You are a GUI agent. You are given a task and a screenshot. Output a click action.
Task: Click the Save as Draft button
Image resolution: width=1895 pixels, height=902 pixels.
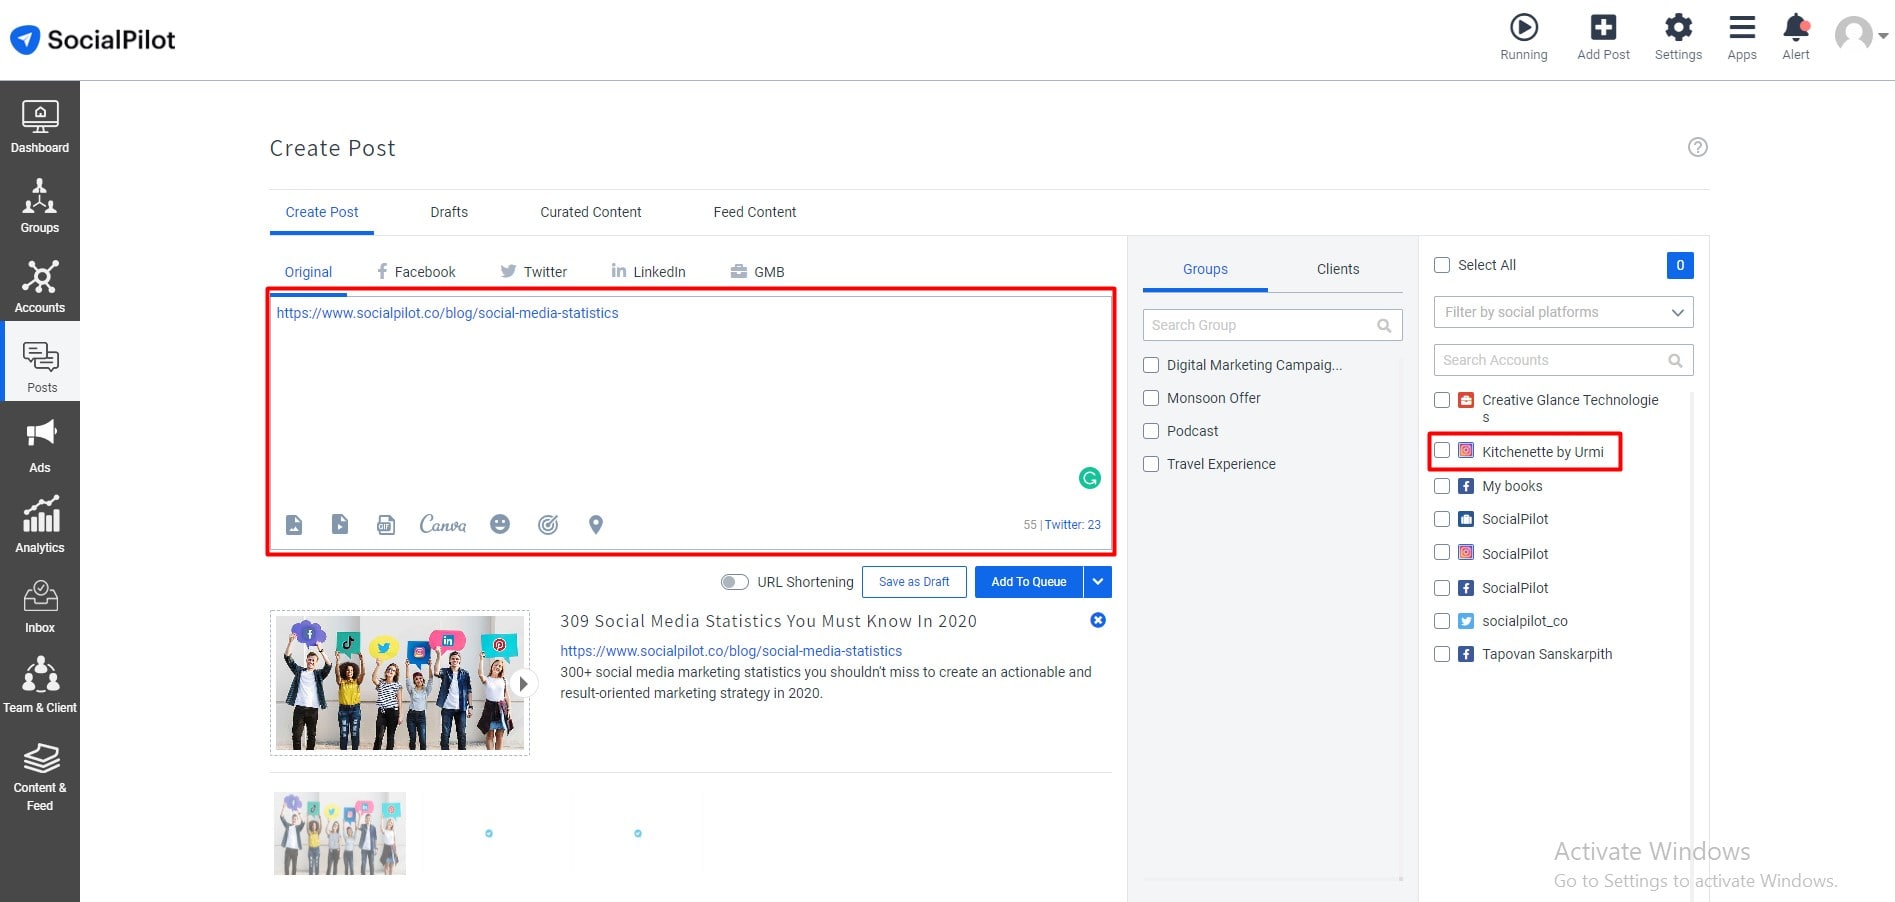(x=914, y=582)
